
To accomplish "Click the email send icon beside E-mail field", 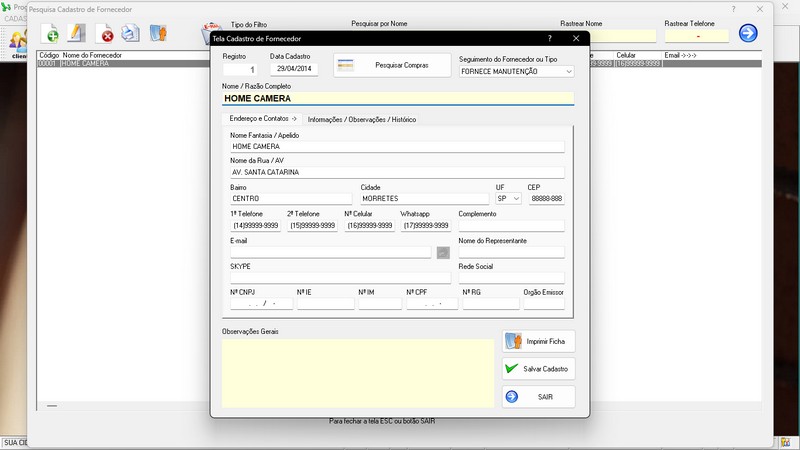I will pyautogui.click(x=443, y=252).
